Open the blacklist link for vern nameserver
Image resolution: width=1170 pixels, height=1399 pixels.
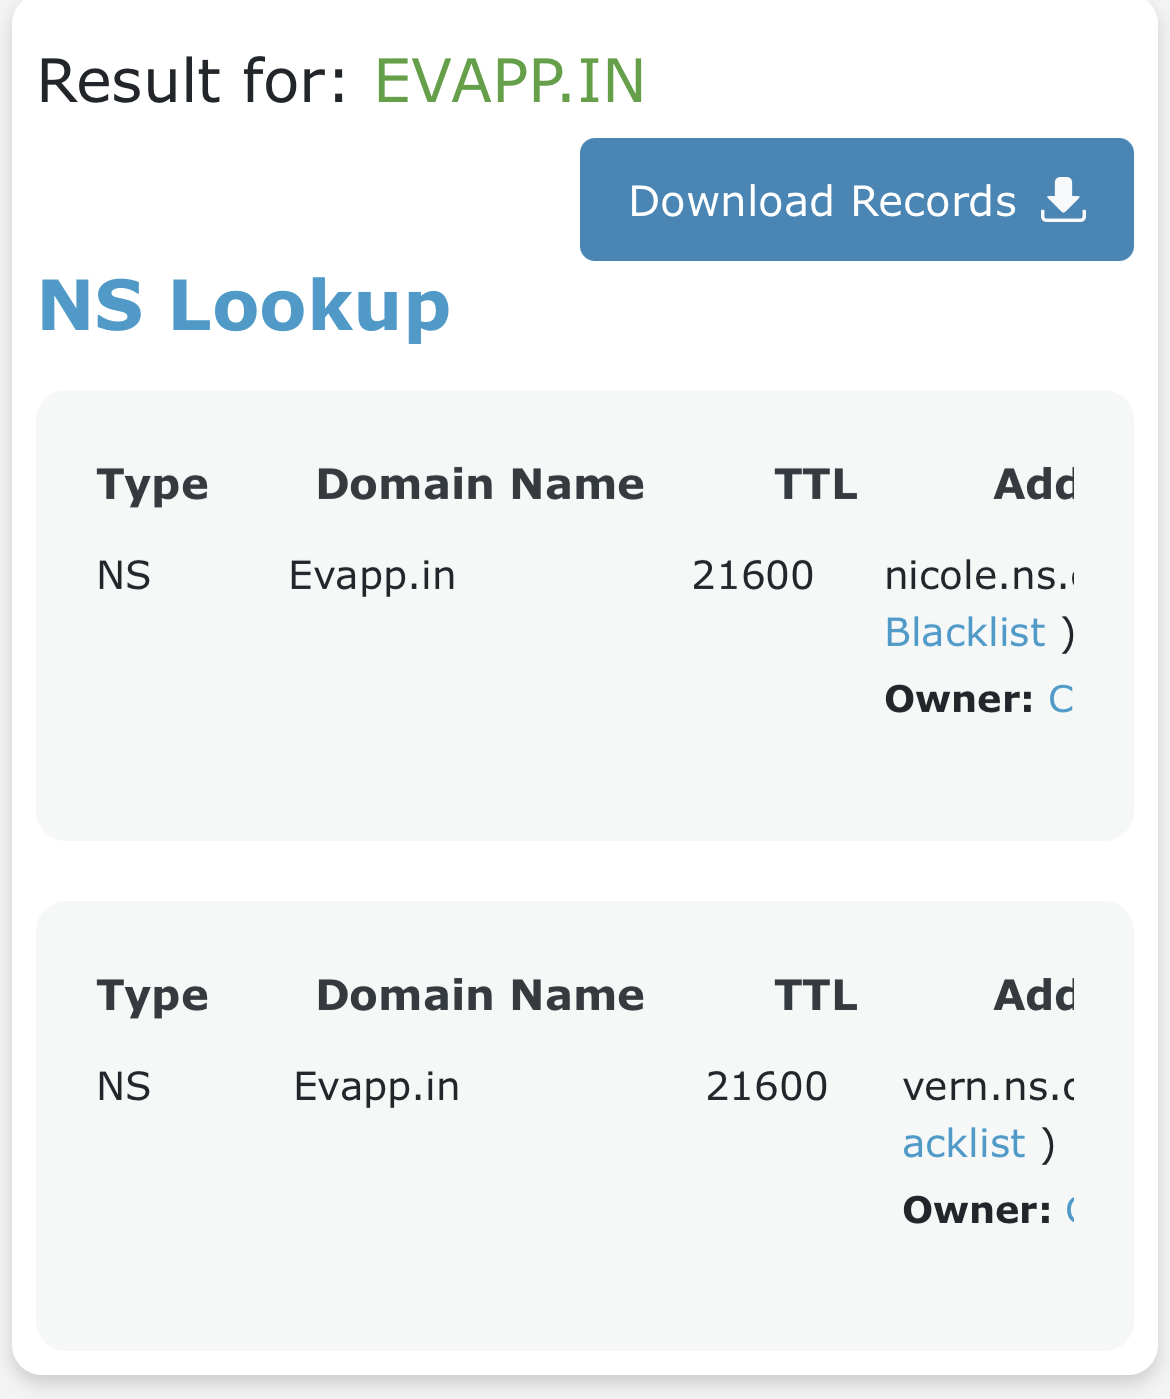[x=964, y=1144]
